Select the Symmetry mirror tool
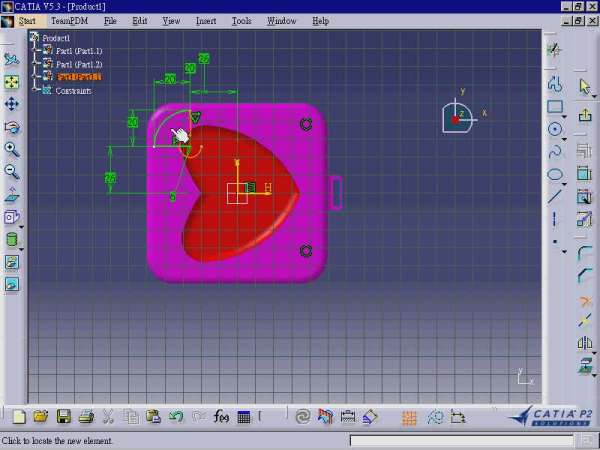Screen dimensions: 600x450 click(584, 343)
